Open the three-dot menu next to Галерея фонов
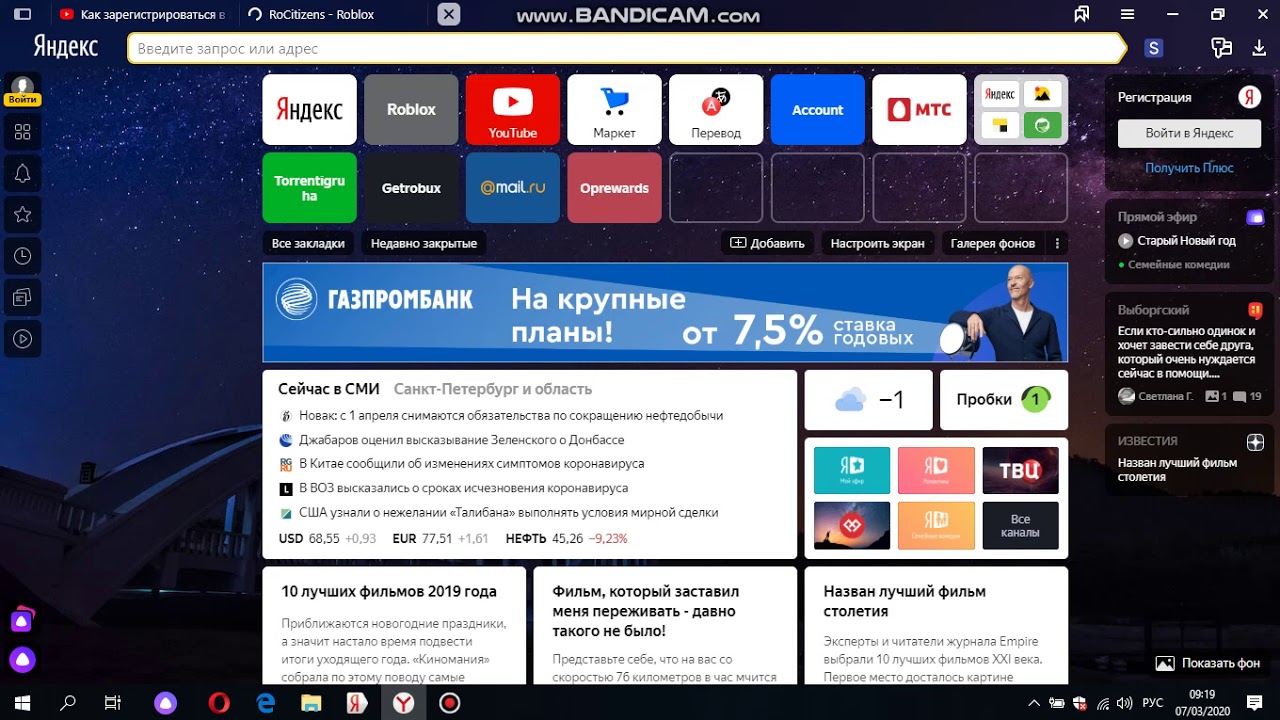 click(x=1057, y=243)
